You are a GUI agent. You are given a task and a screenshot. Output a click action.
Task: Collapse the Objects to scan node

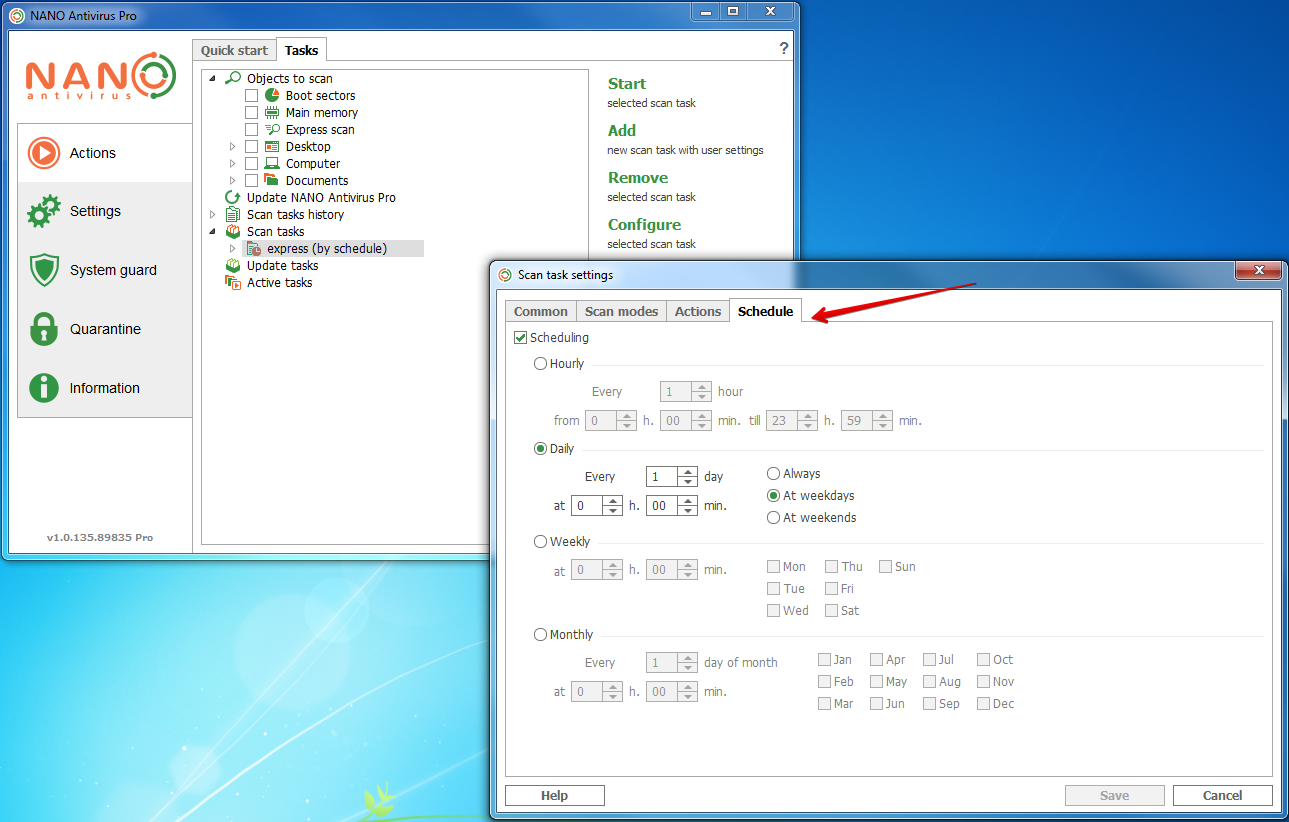pyautogui.click(x=212, y=79)
